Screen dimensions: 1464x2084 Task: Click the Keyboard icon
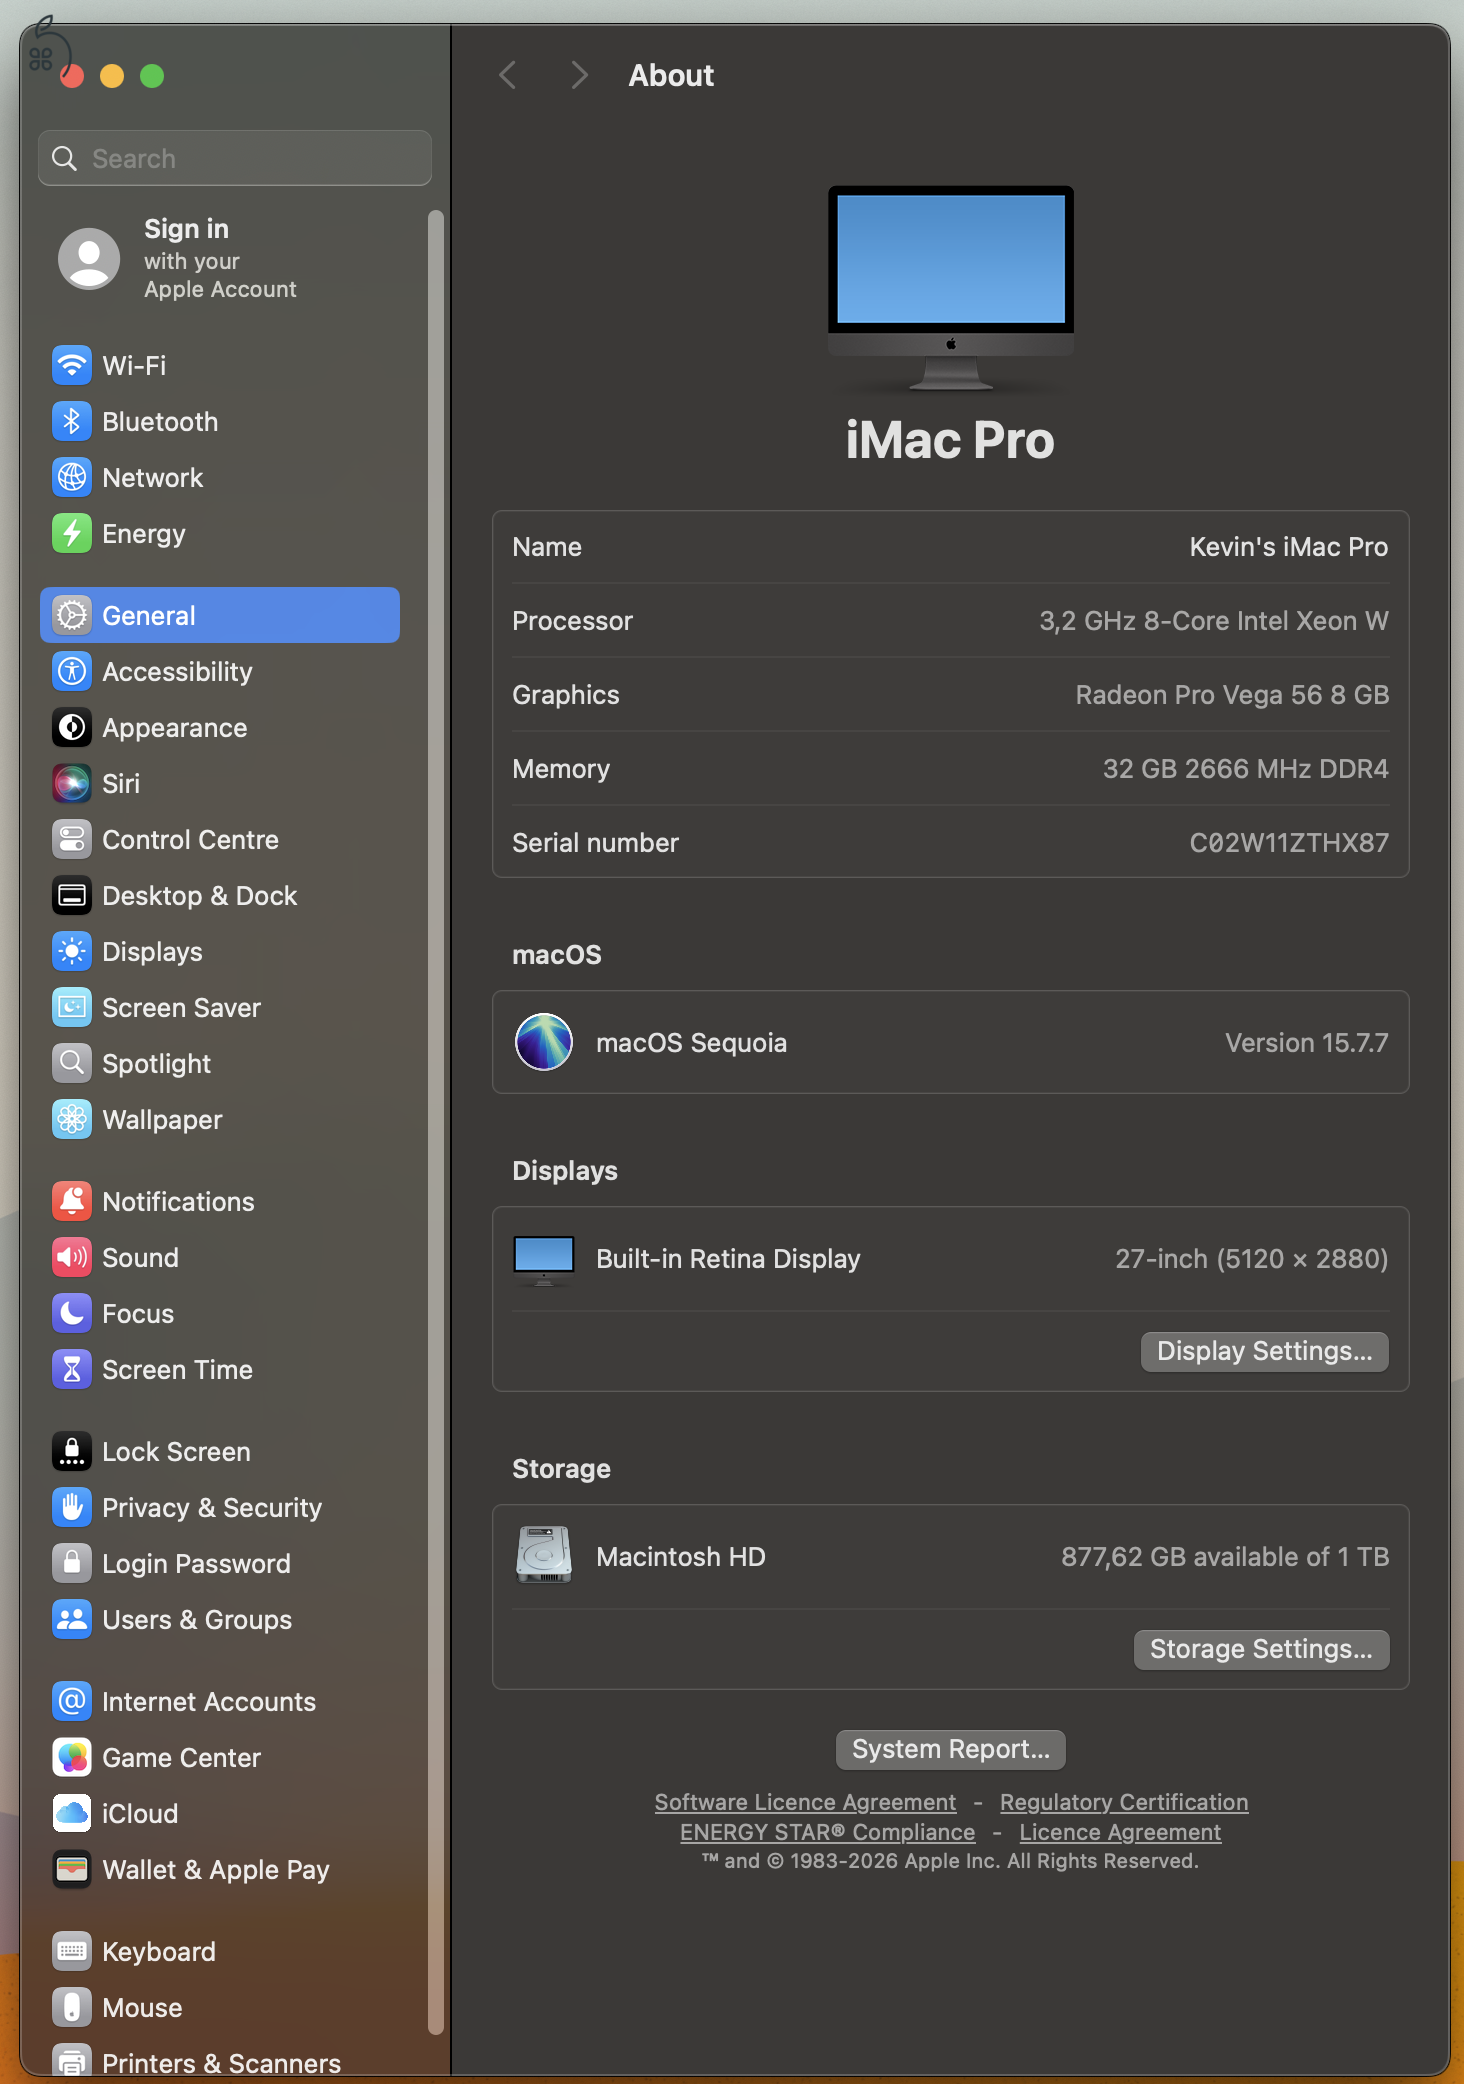click(x=72, y=1952)
